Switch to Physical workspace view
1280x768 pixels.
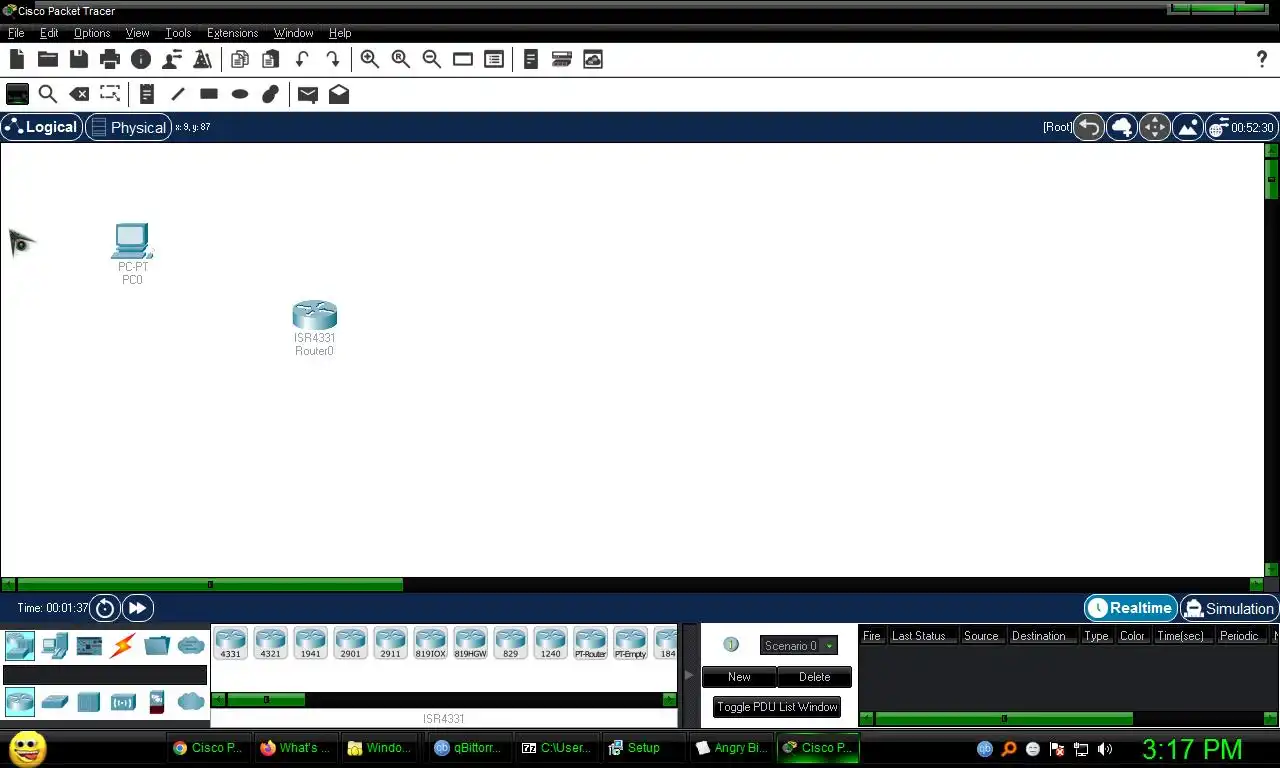click(x=129, y=127)
